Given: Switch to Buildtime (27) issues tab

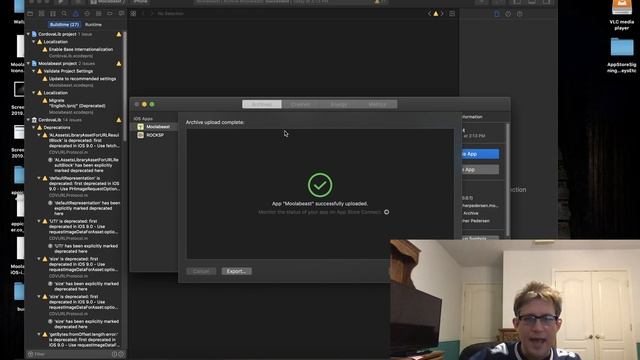Looking at the screenshot, I should pos(64,24).
